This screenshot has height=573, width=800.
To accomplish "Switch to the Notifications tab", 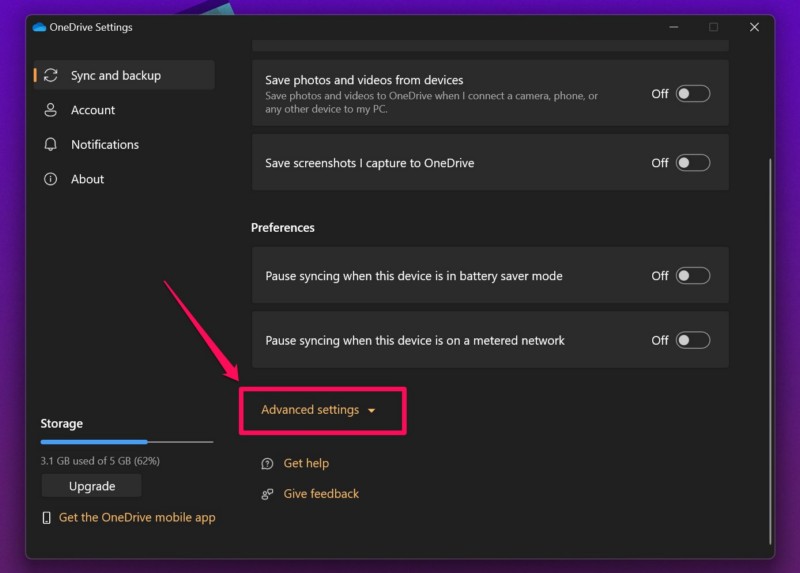I will (105, 145).
